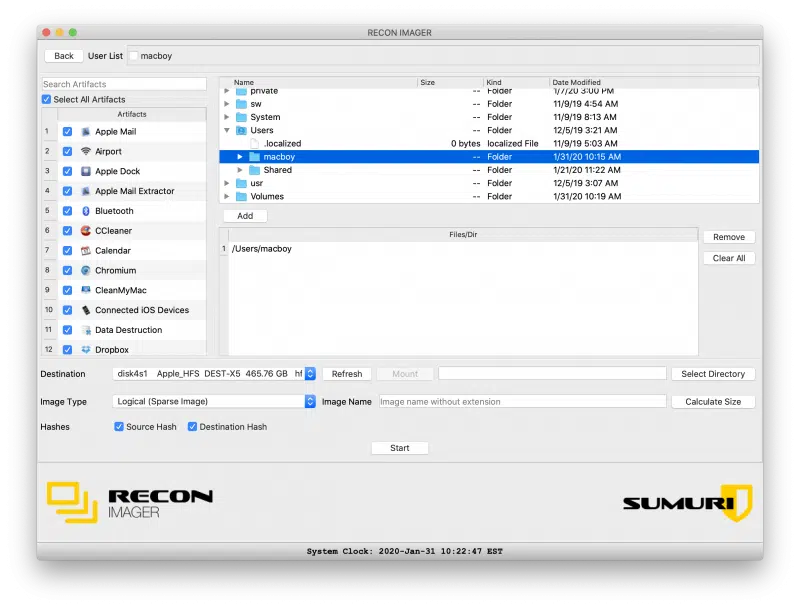This screenshot has width=800, height=609.
Task: Uncheck the Apple Mail artifact checkbox
Action: point(67,132)
